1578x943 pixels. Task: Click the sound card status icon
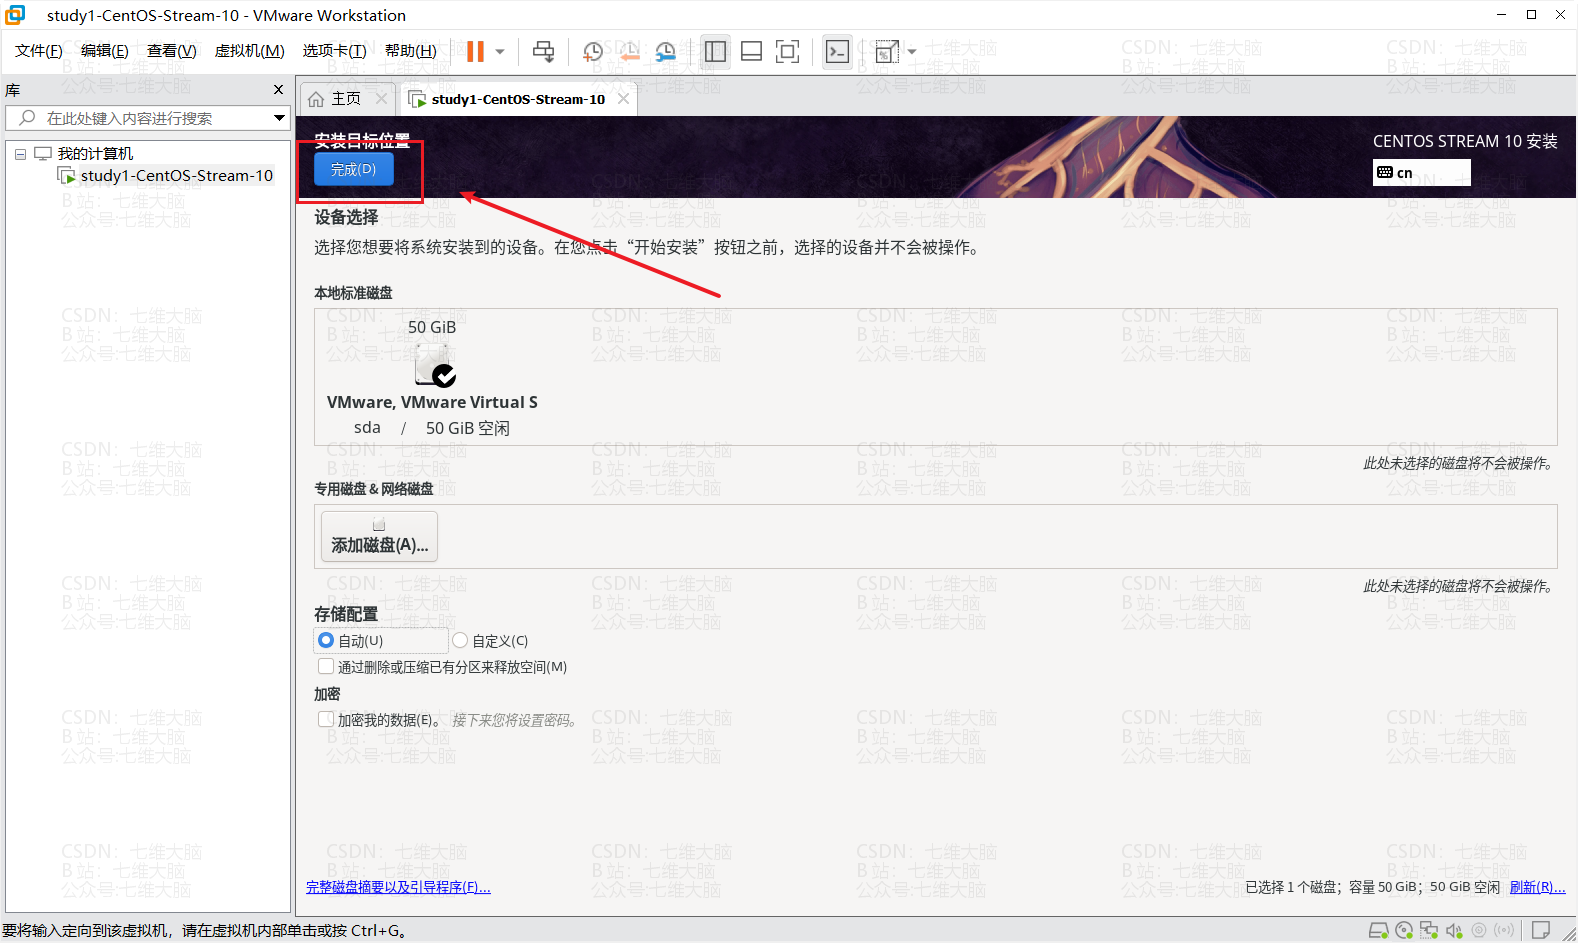[x=1454, y=930]
